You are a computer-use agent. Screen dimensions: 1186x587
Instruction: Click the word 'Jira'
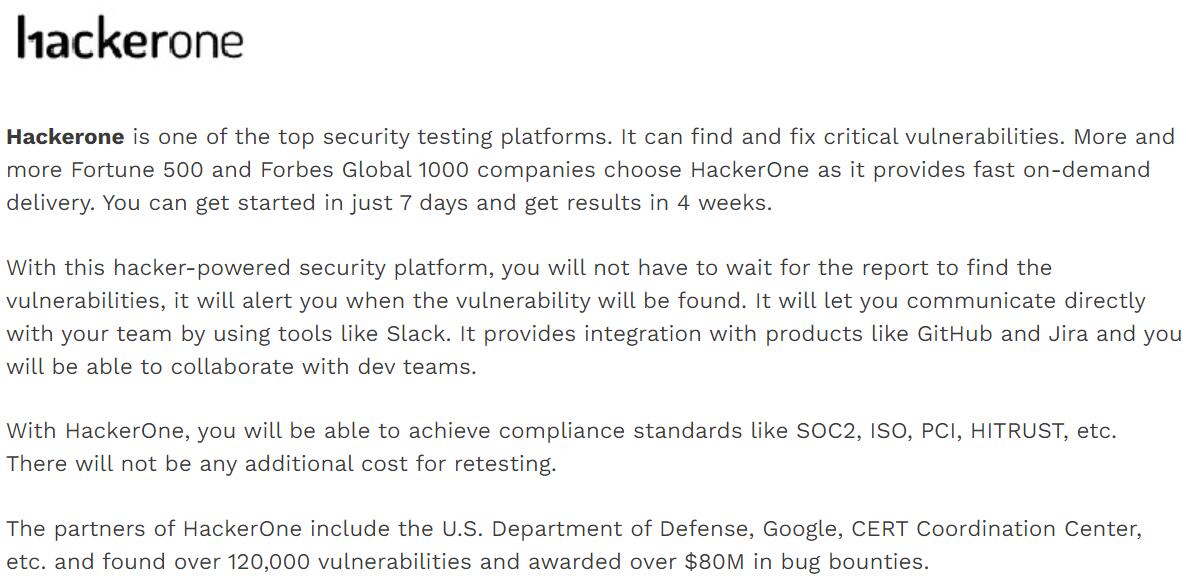(x=1068, y=334)
